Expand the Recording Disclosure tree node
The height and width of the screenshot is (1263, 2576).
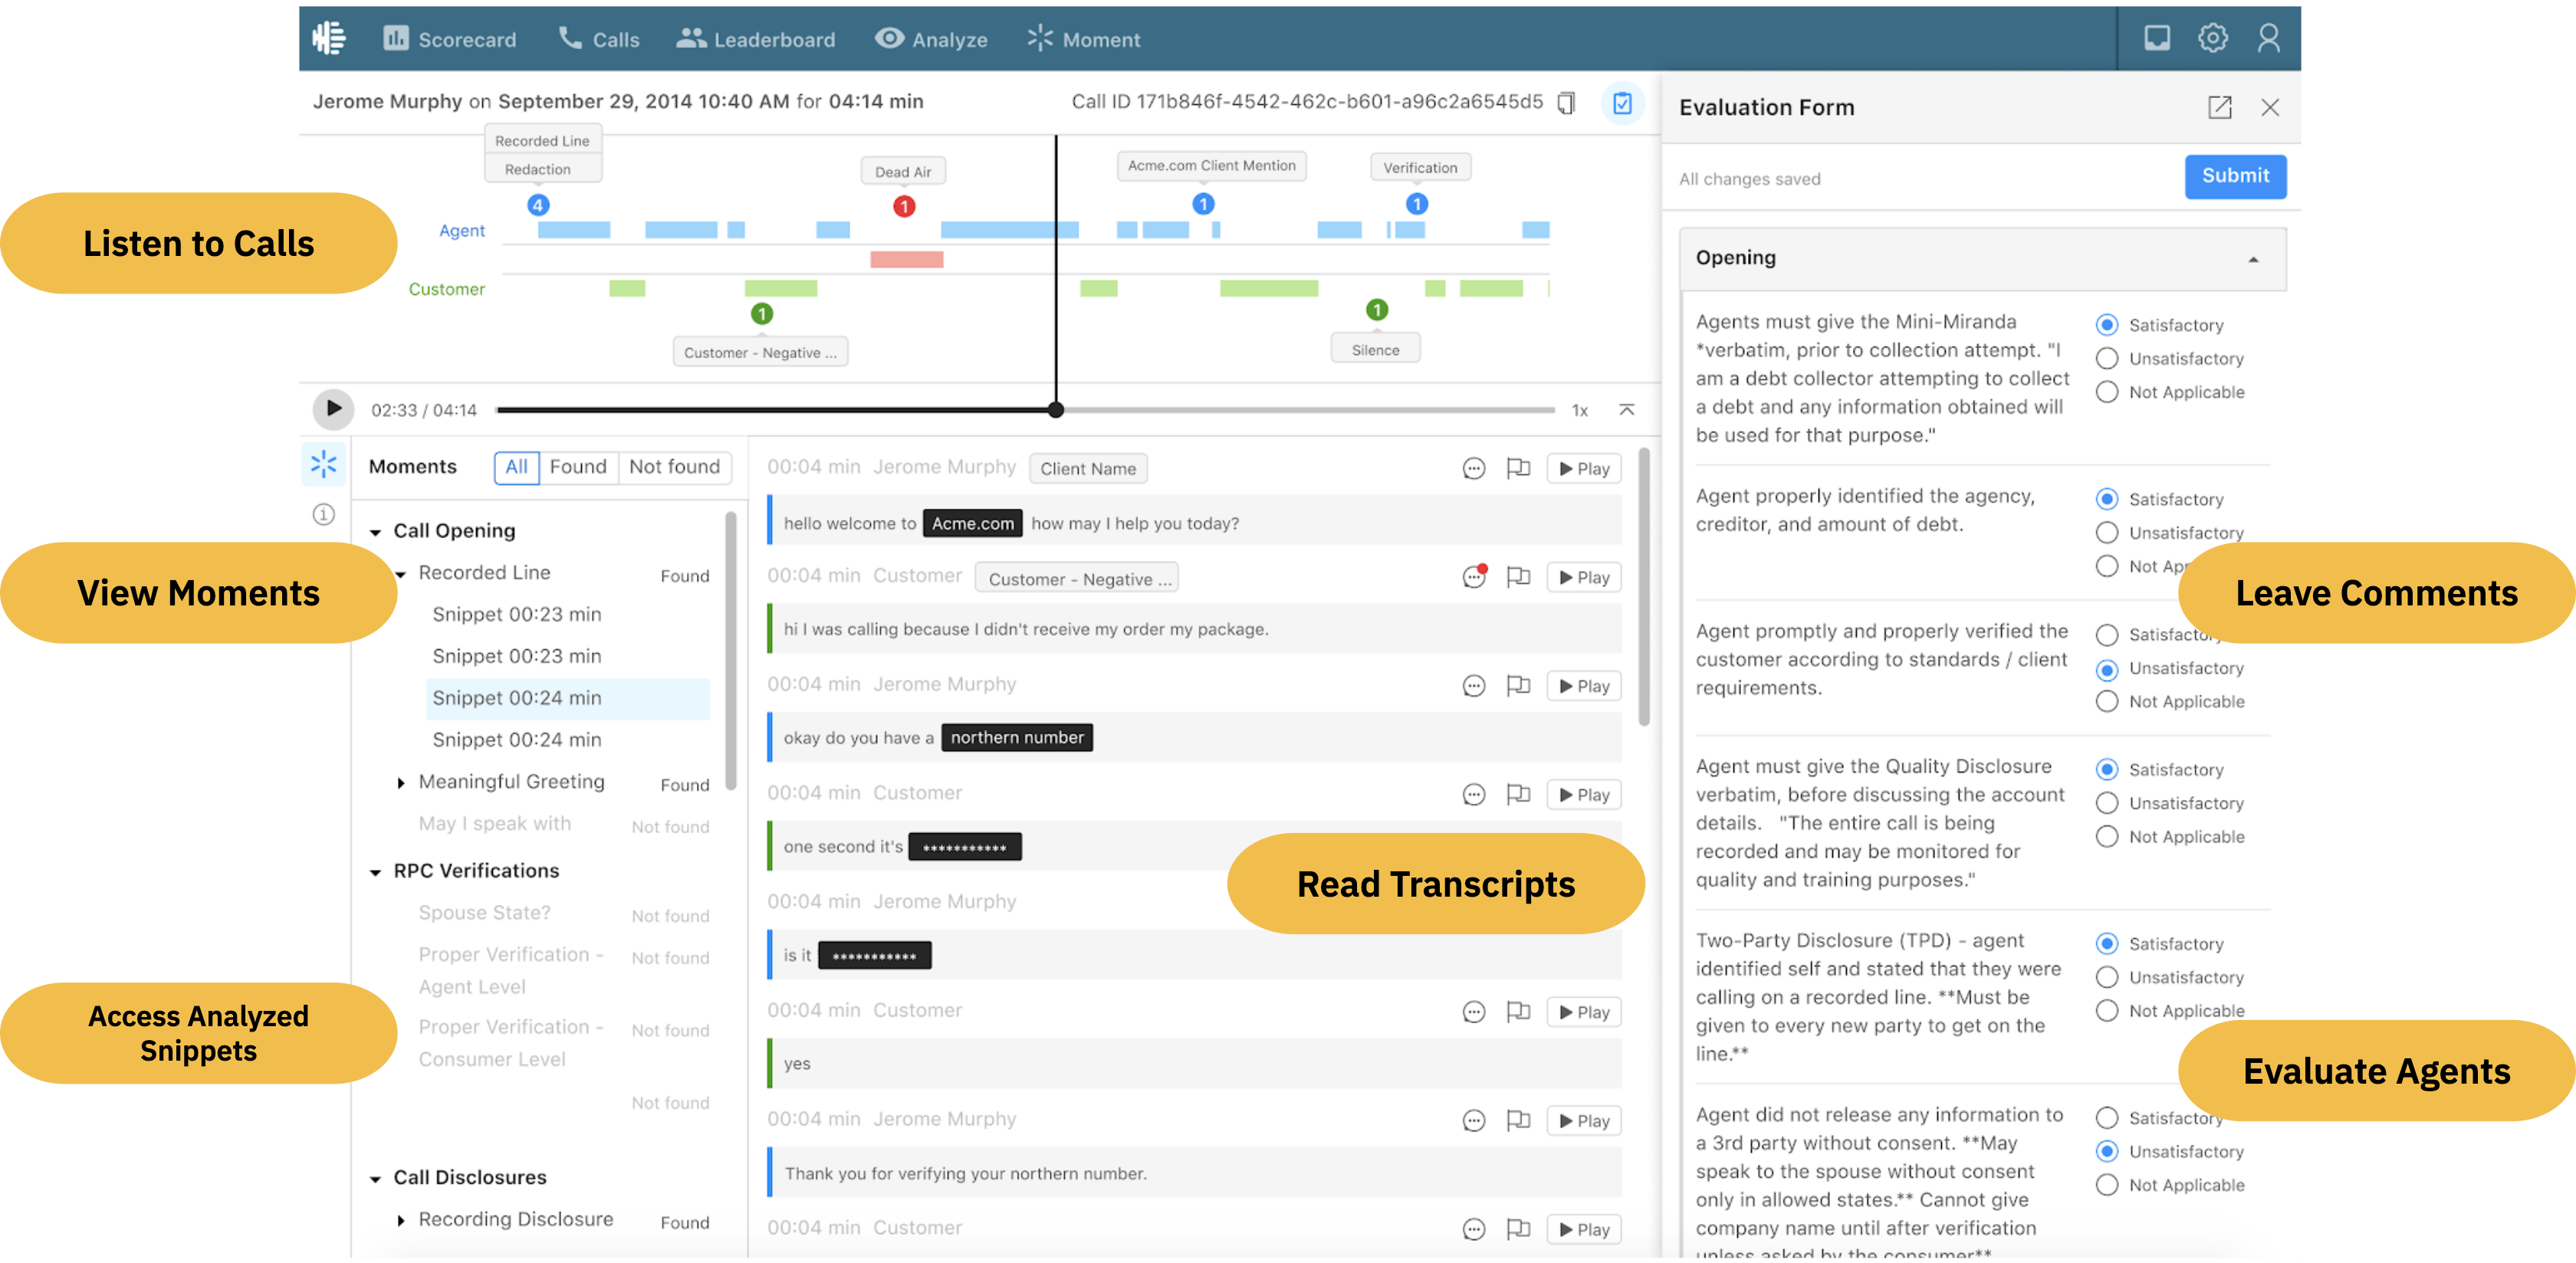(401, 1220)
